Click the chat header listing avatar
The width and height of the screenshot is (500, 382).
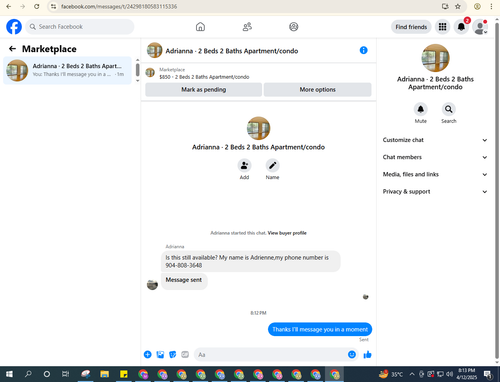154,50
